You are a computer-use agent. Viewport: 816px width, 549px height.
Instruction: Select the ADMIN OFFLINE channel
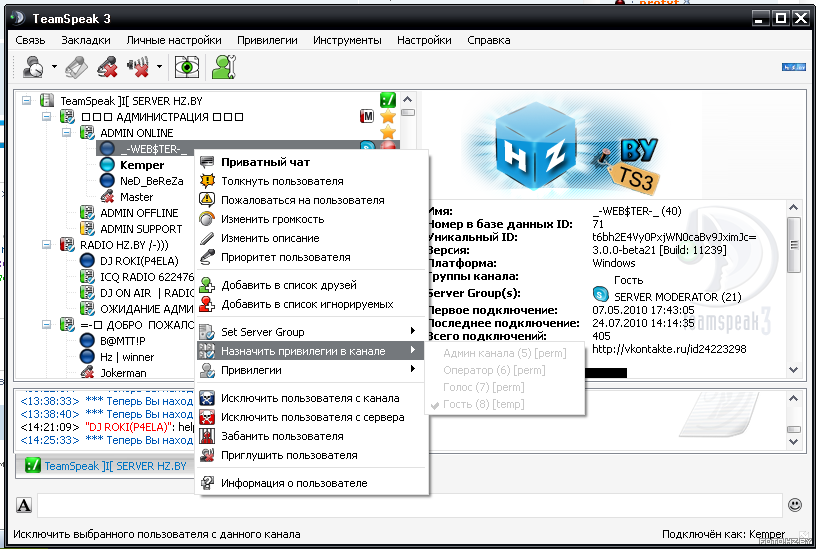(x=139, y=213)
